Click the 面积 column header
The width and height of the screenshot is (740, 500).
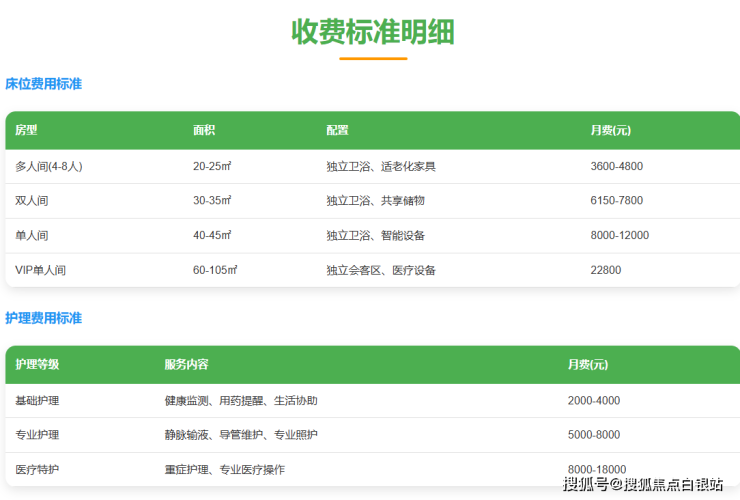(204, 131)
